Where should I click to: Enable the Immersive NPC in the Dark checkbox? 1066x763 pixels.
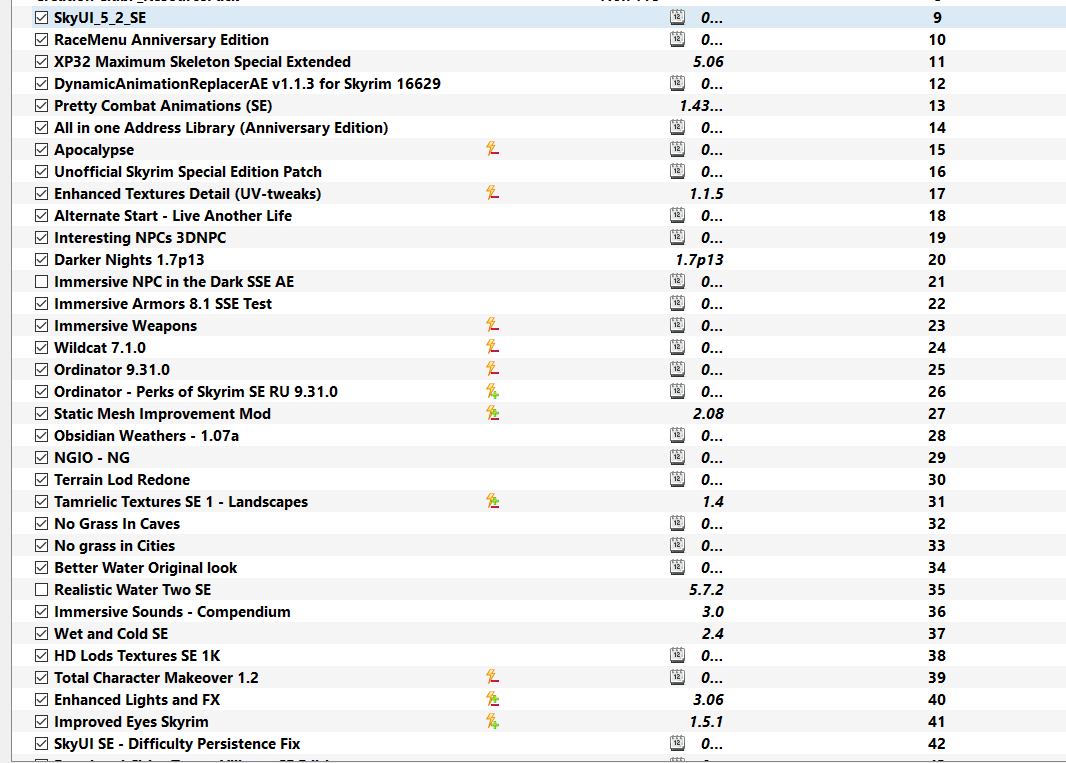41,282
